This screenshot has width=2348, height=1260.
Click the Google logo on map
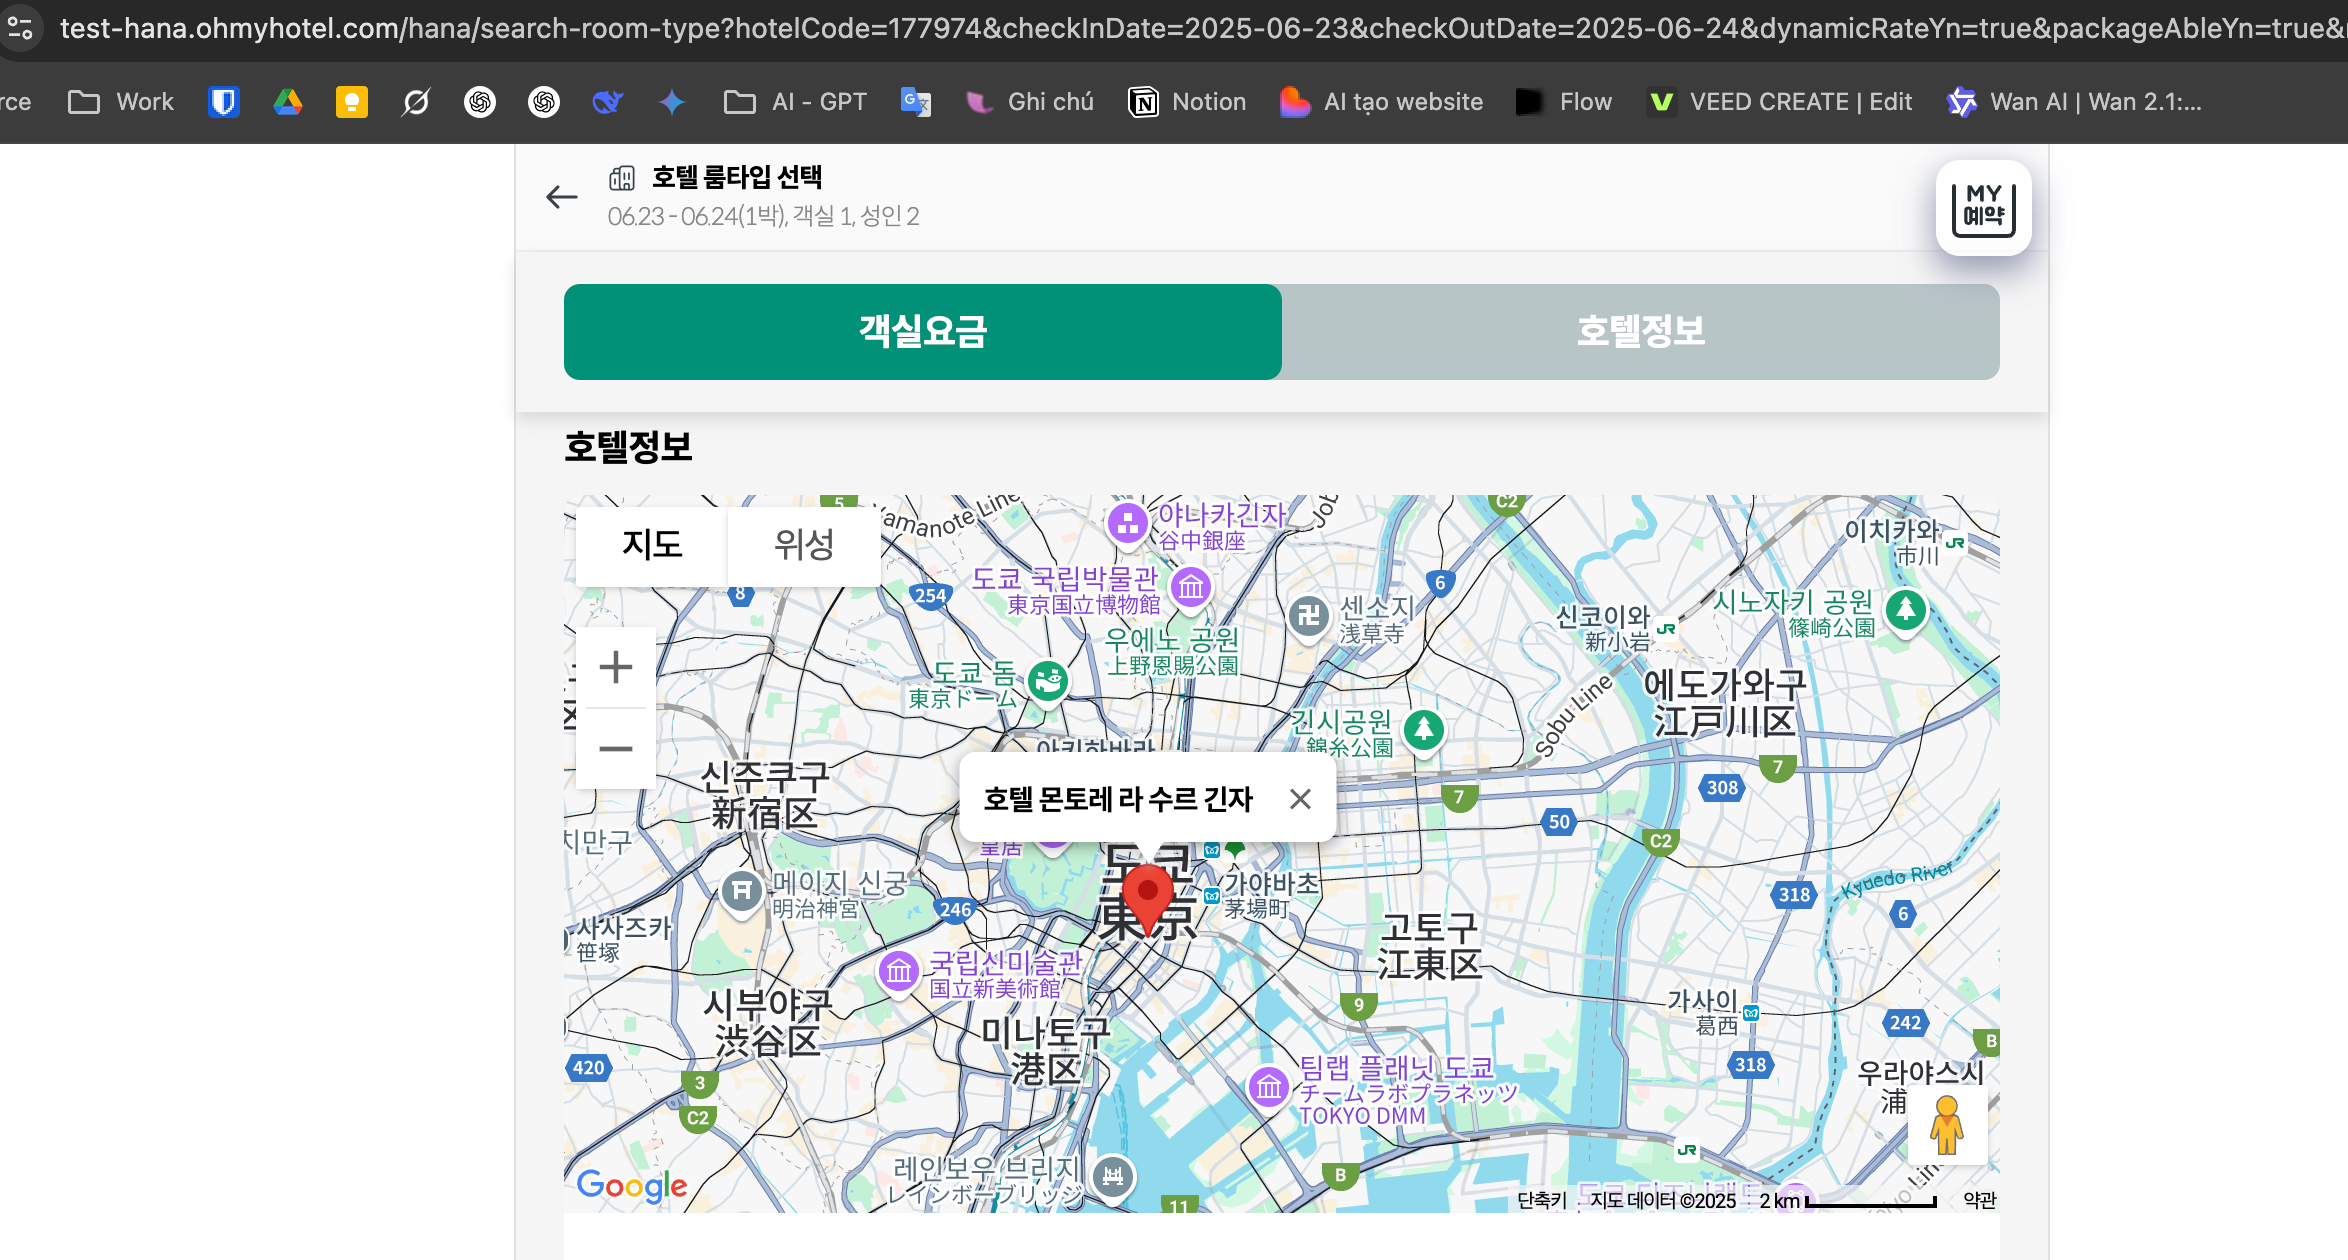(x=632, y=1185)
